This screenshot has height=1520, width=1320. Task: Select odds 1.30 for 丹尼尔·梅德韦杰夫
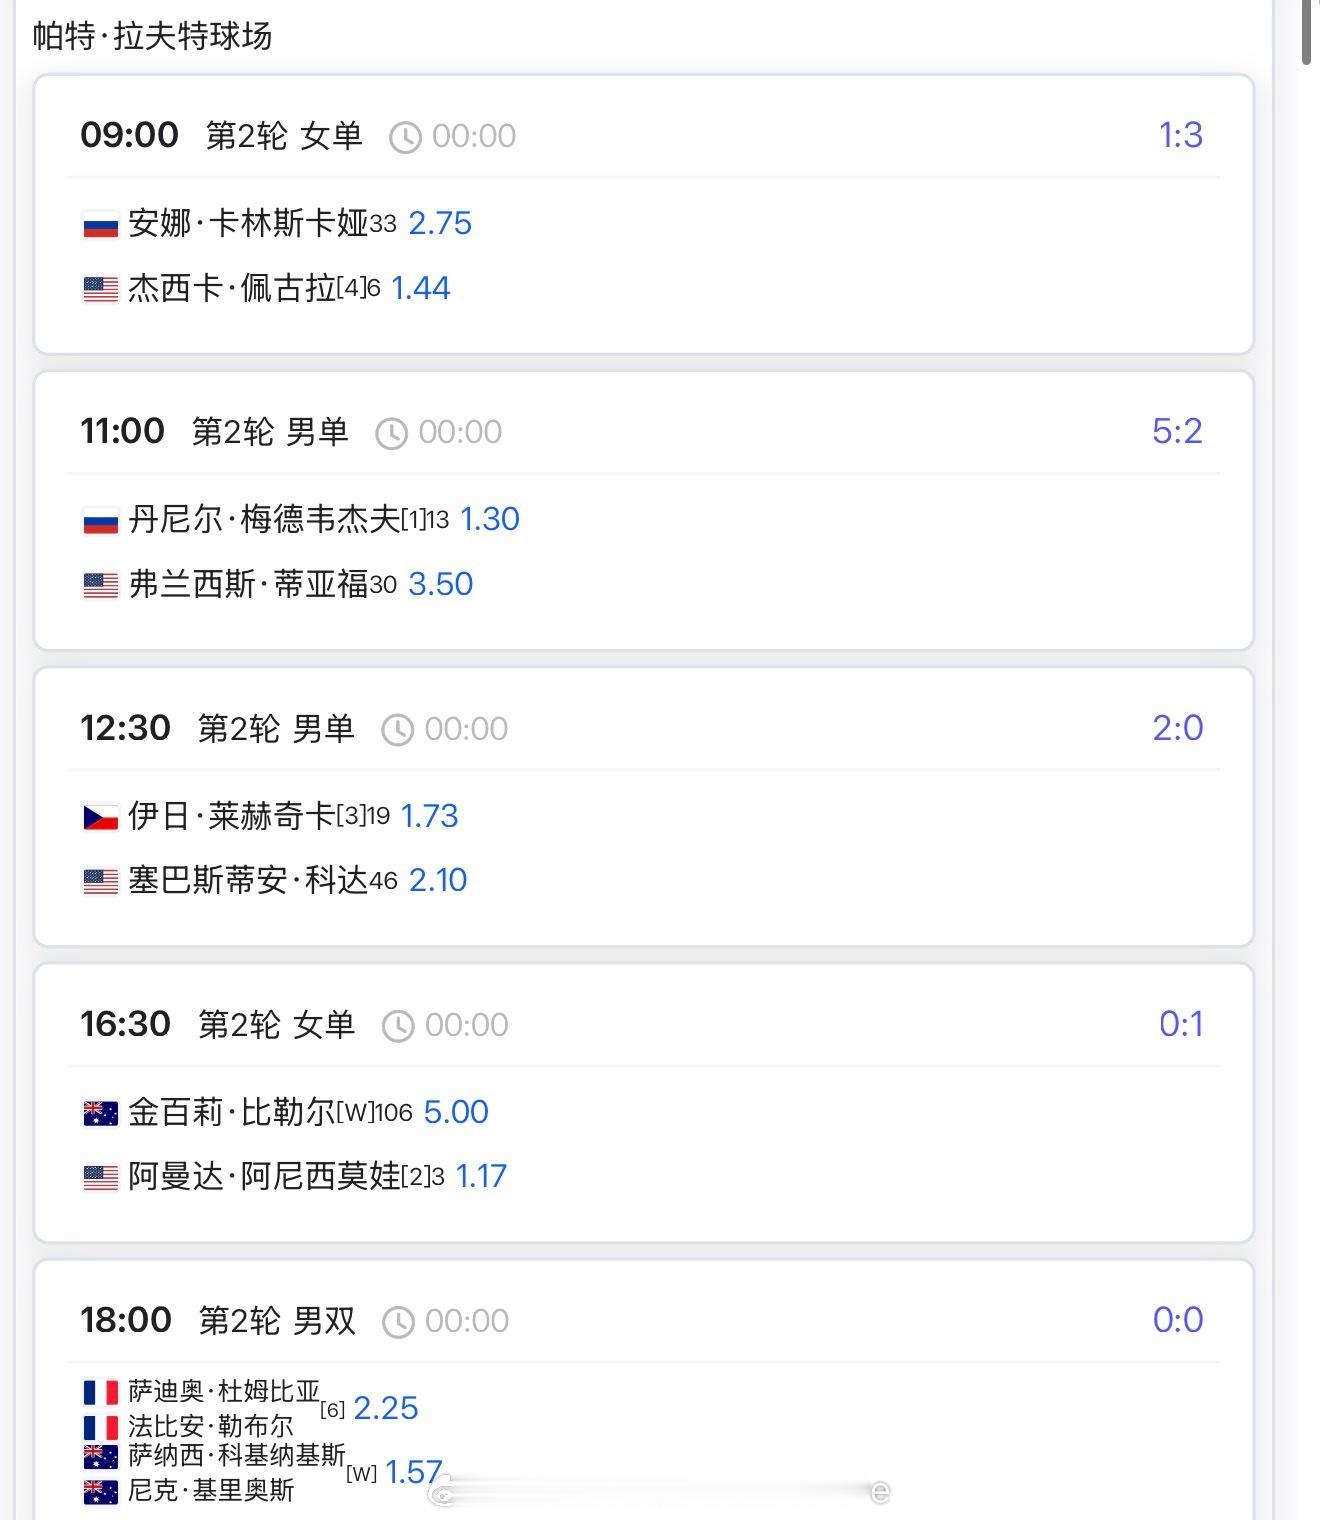(490, 519)
